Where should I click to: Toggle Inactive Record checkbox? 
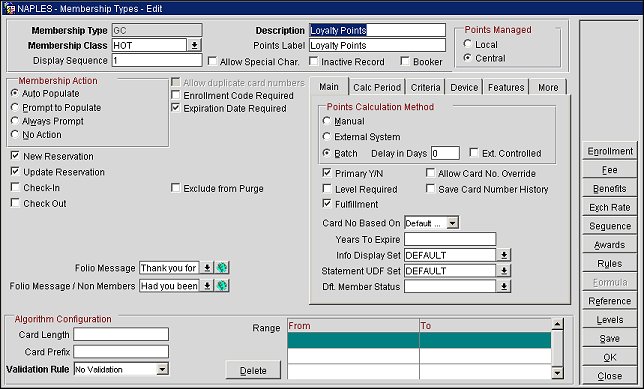pyautogui.click(x=313, y=61)
